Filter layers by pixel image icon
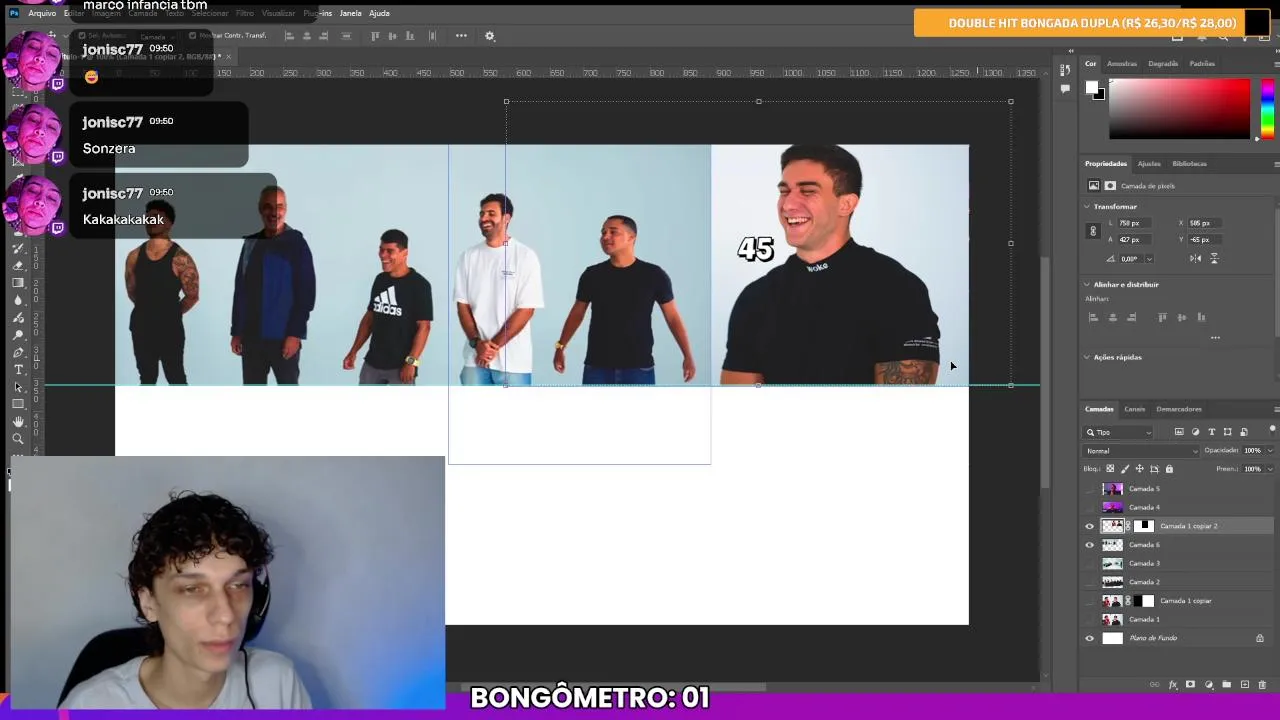Viewport: 1280px width, 720px height. tap(1179, 432)
